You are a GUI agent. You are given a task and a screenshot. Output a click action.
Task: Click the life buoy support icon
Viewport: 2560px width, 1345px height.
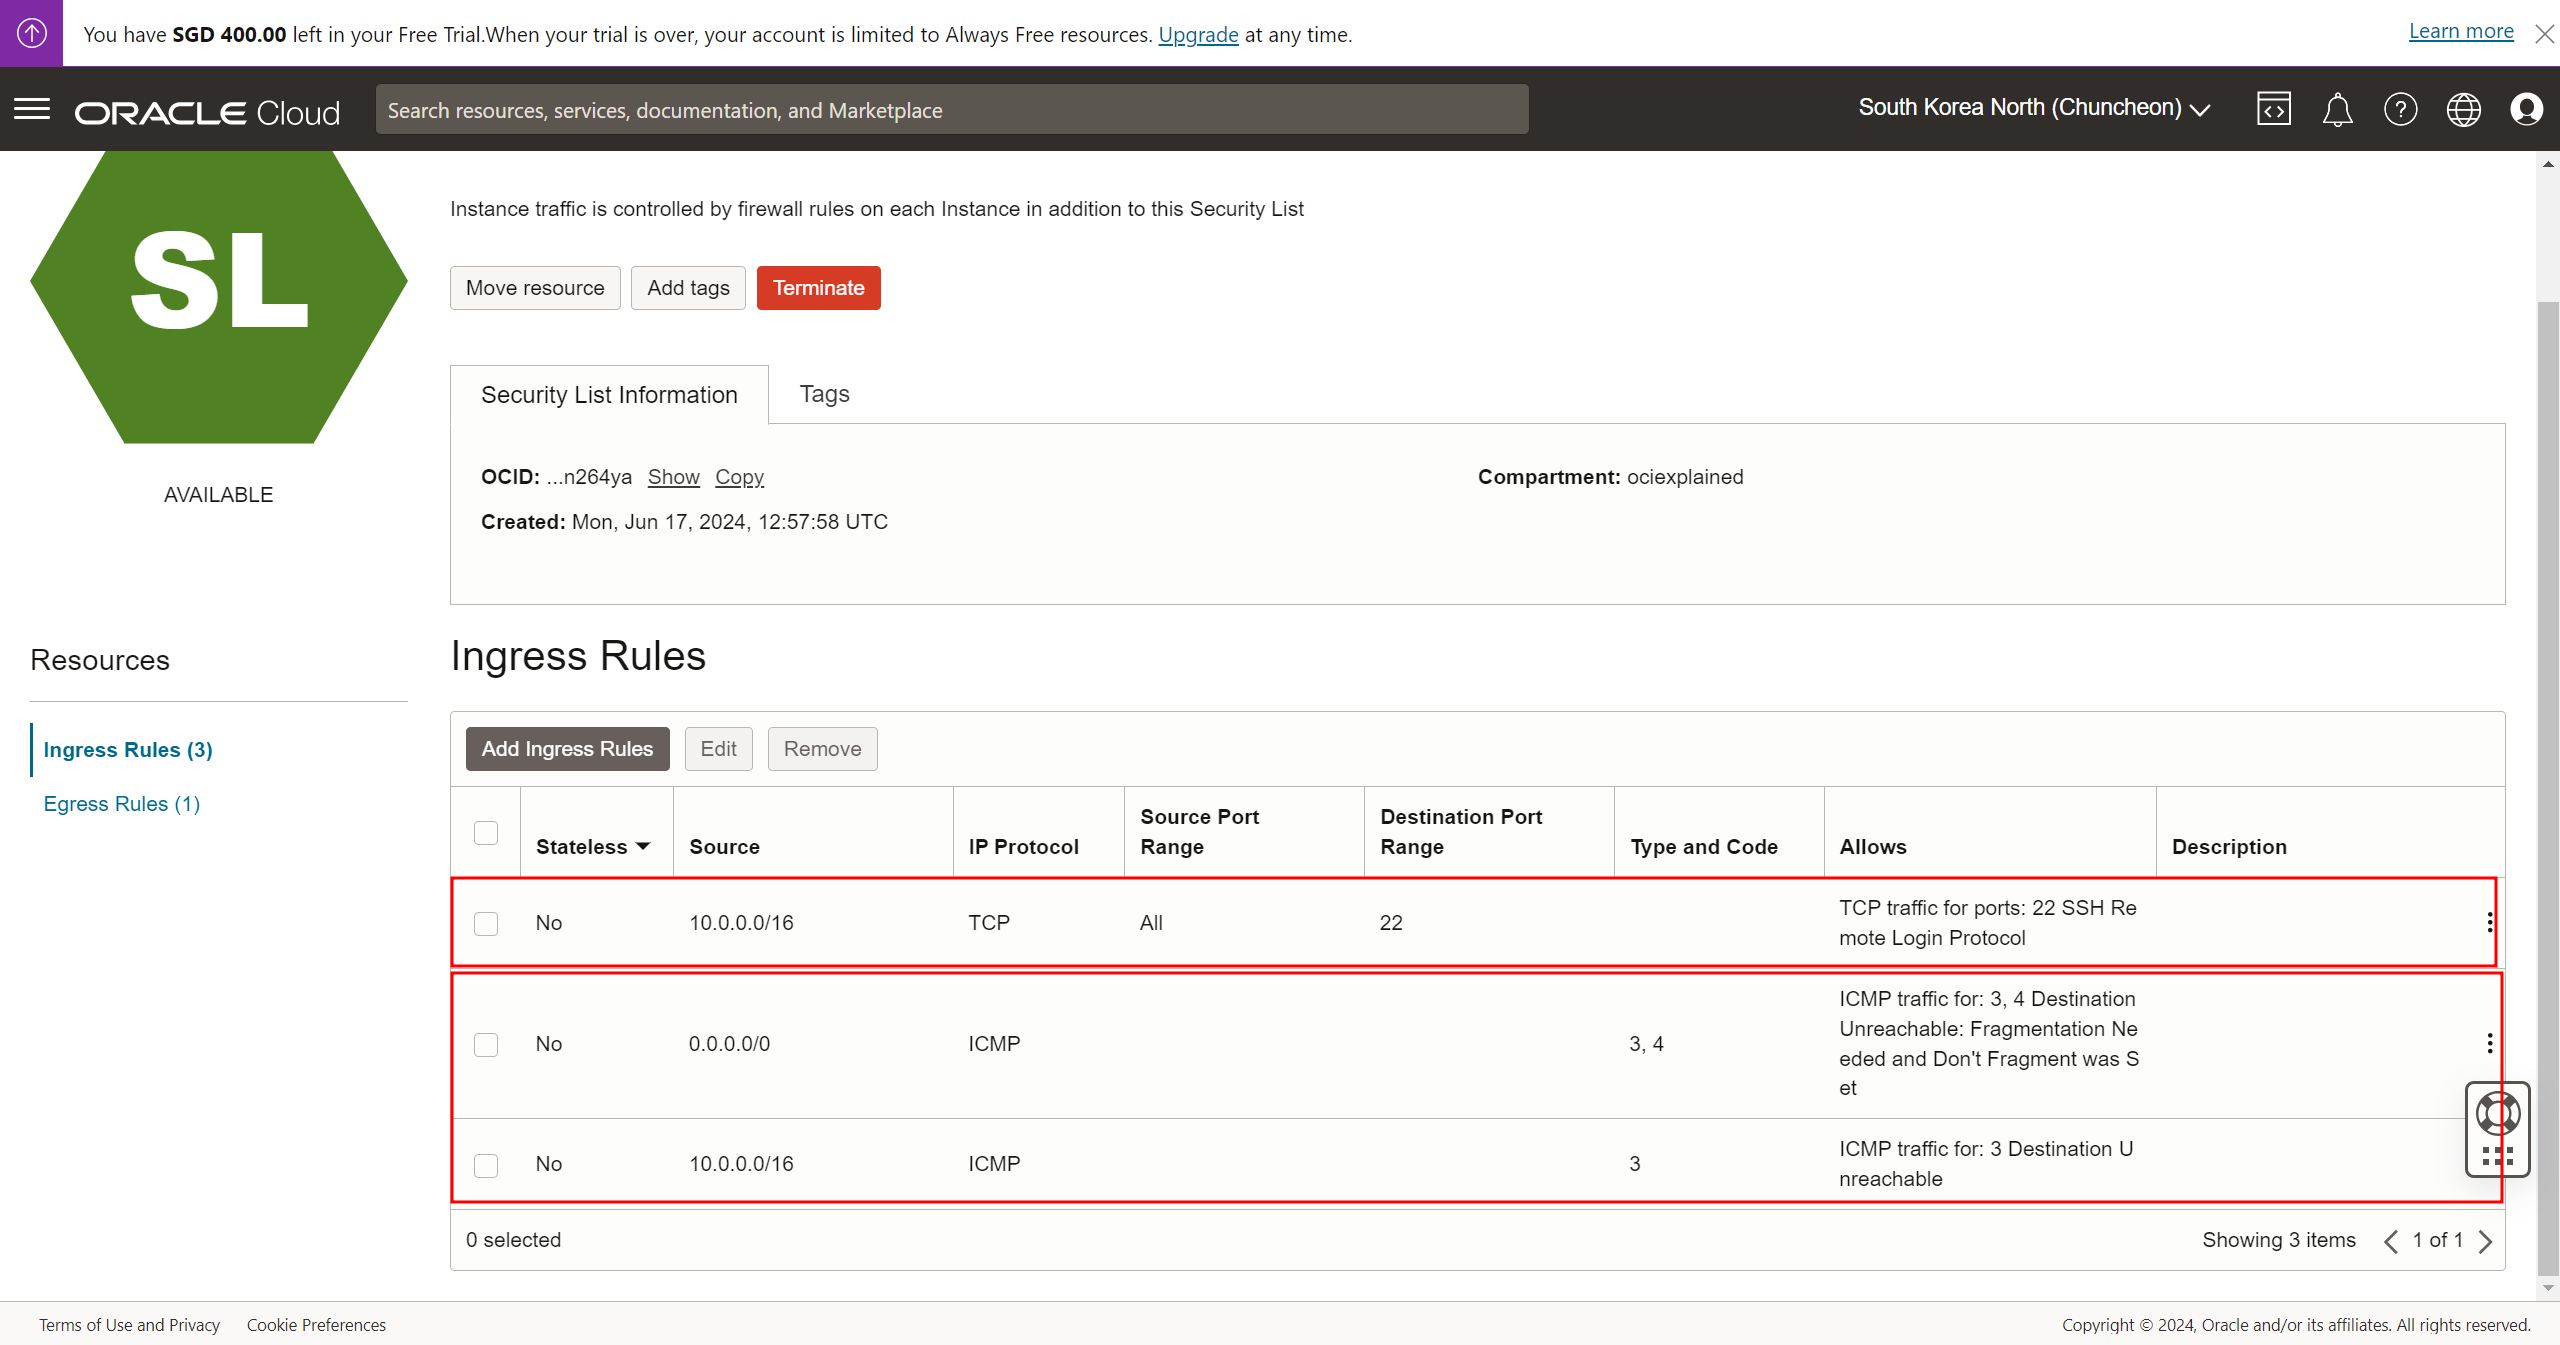(x=2497, y=1113)
